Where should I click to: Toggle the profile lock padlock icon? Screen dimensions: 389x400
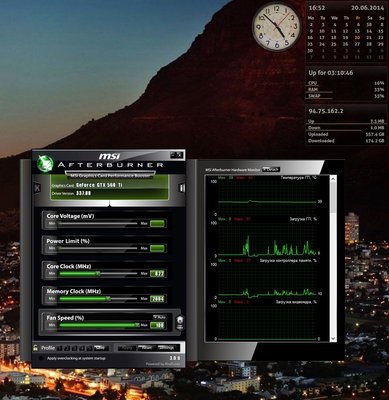(35, 348)
